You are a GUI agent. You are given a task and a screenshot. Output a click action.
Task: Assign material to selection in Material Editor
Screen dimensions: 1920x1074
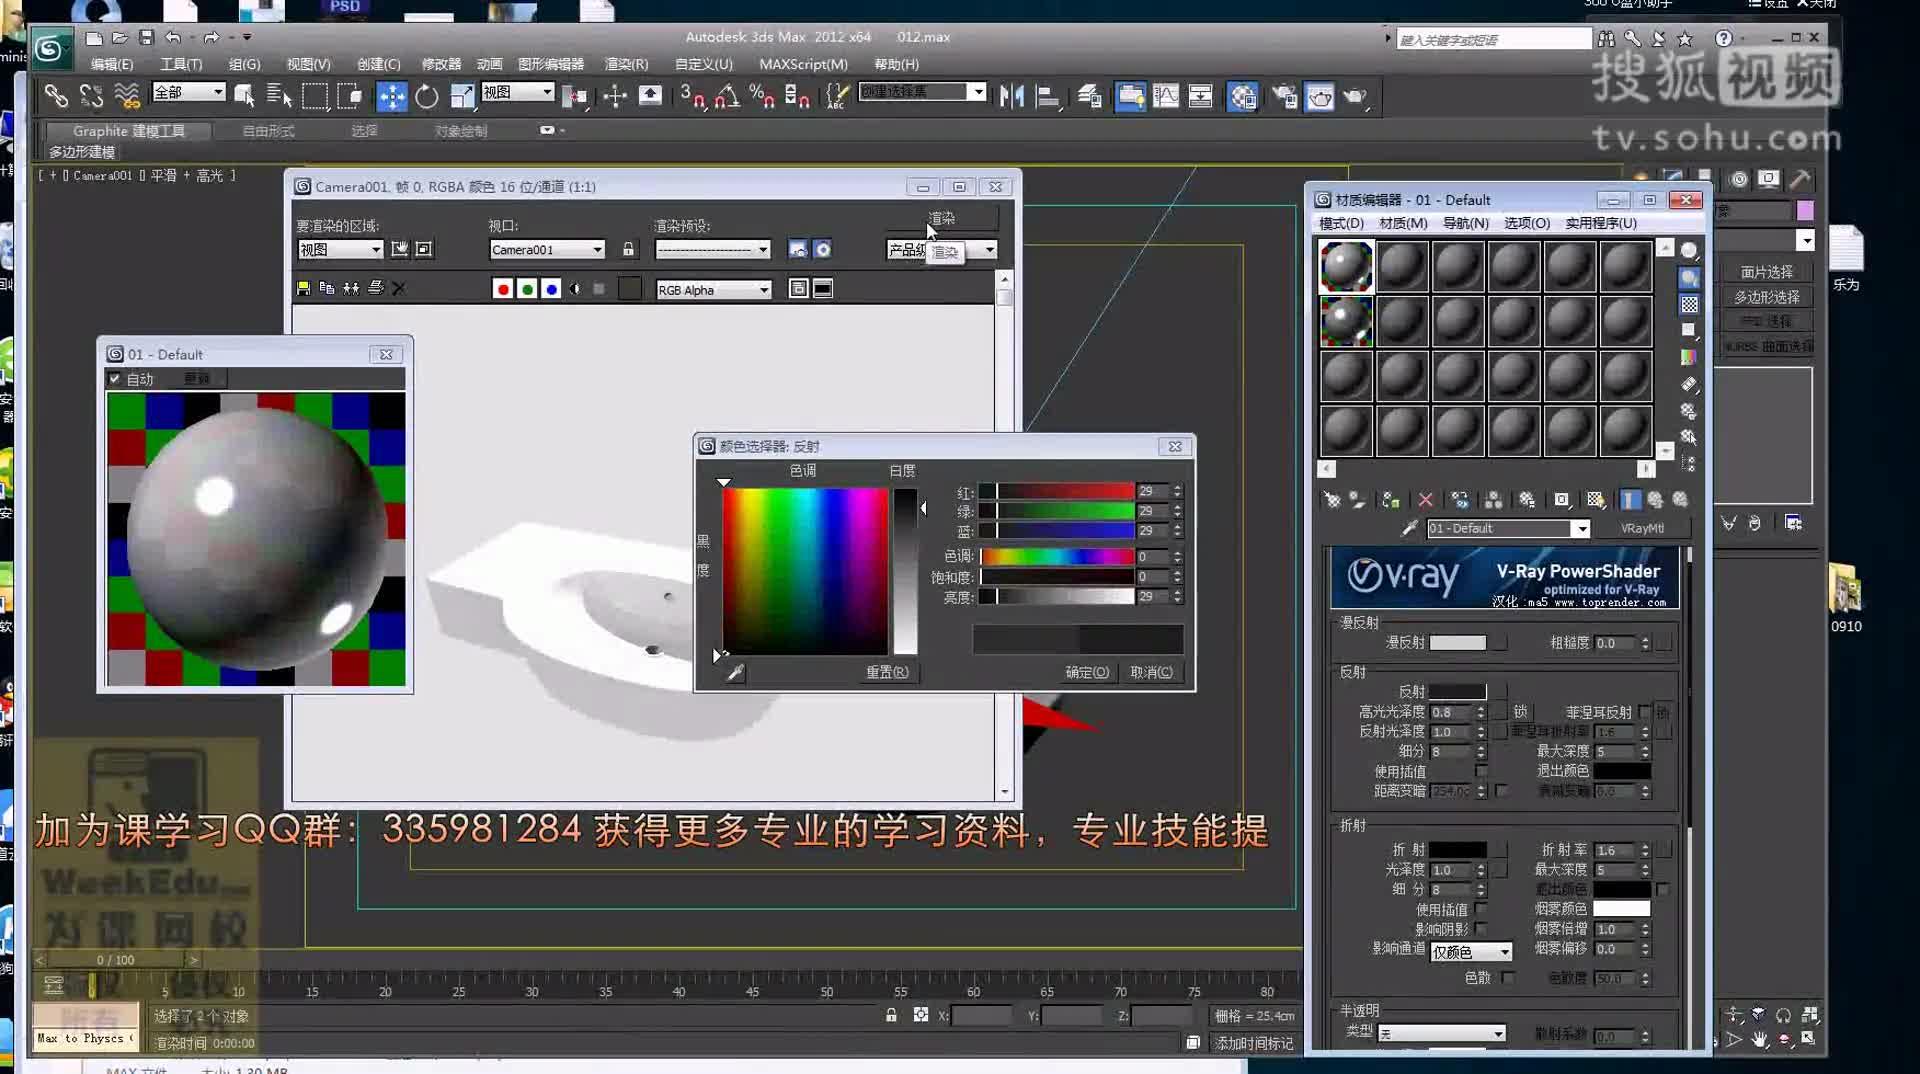pos(1389,500)
